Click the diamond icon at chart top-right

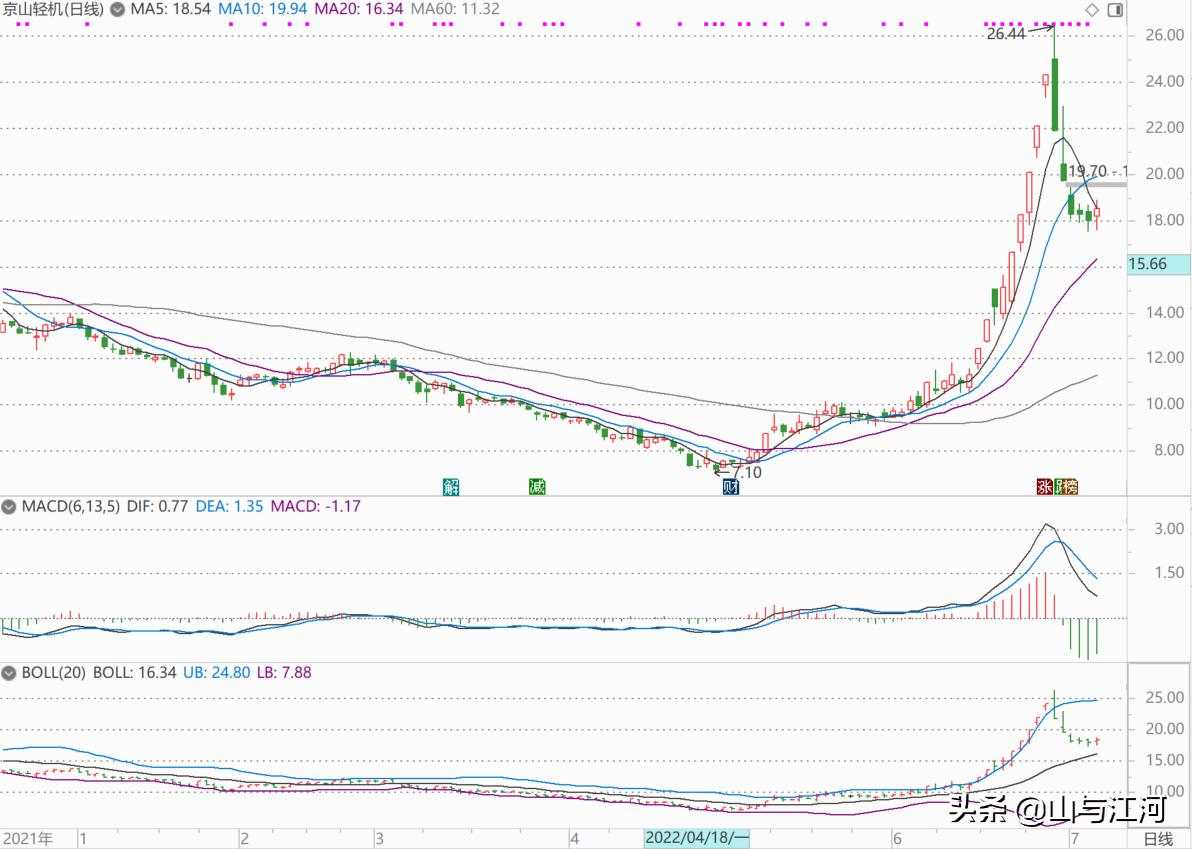coord(1091,10)
